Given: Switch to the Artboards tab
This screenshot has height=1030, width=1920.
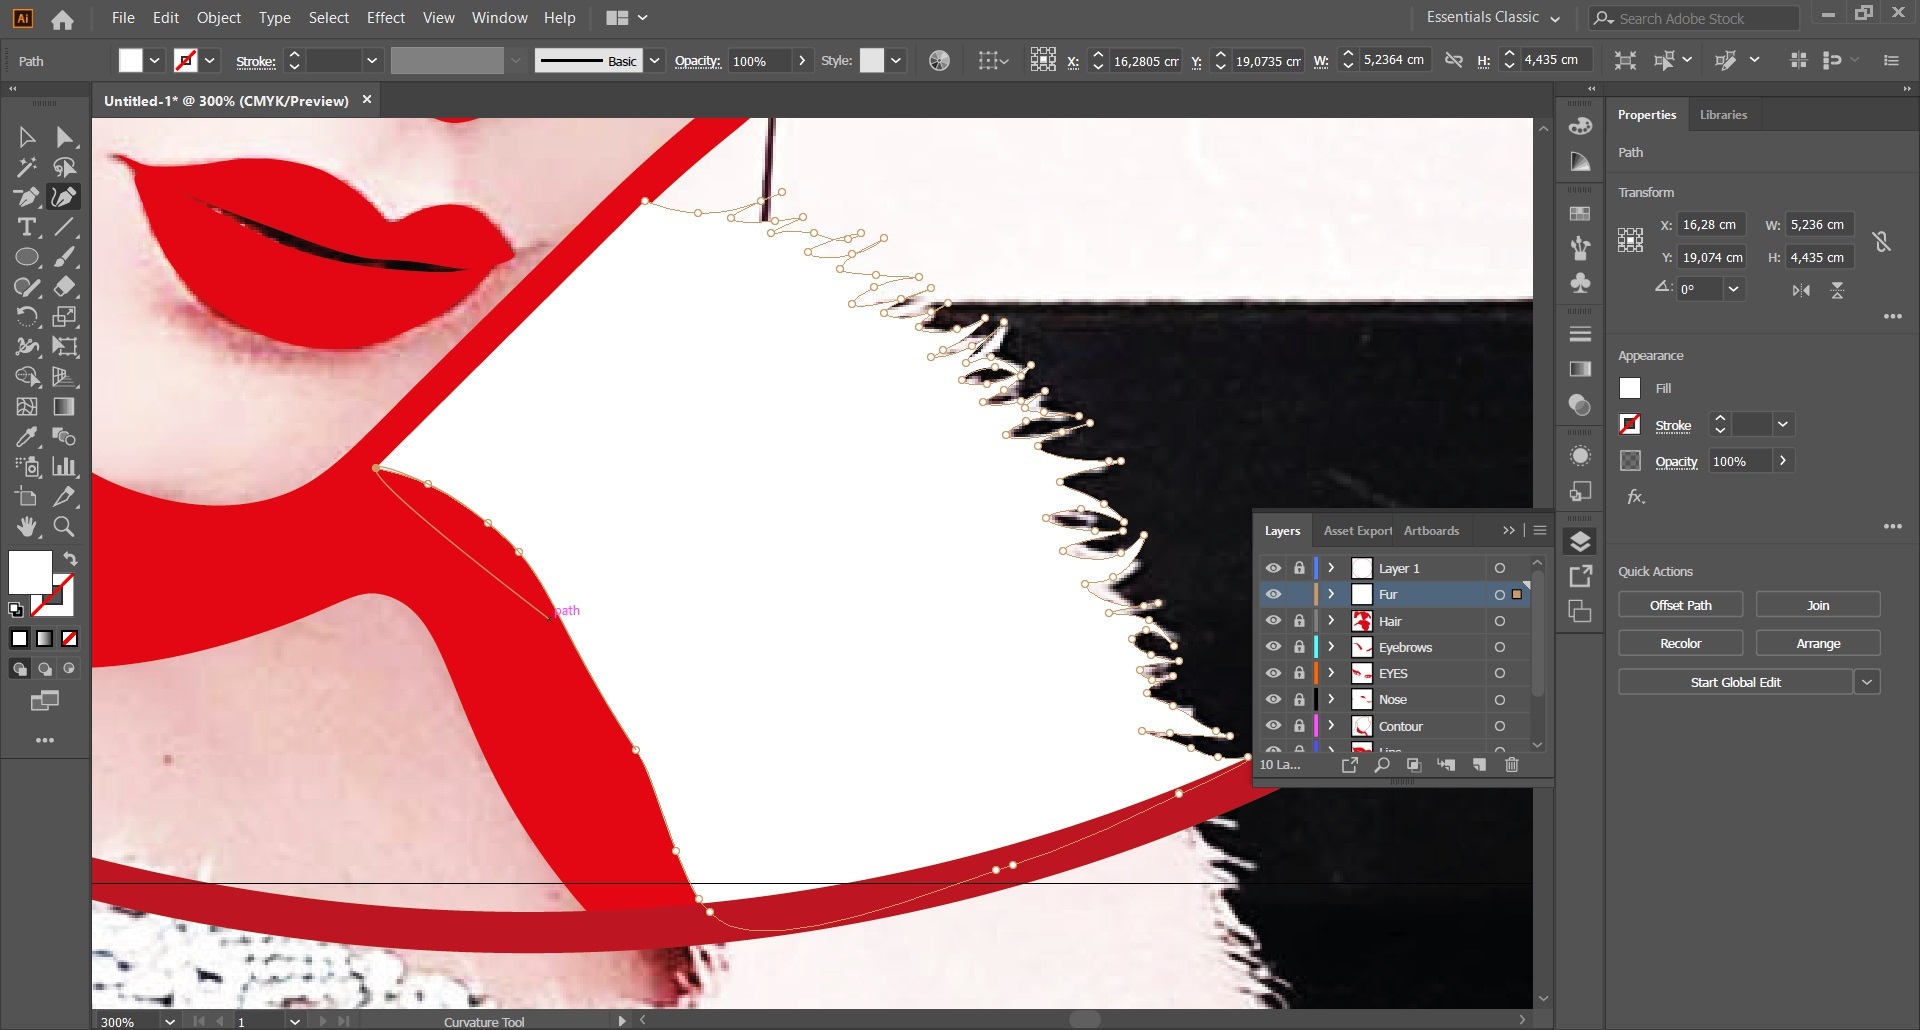Looking at the screenshot, I should pos(1431,531).
